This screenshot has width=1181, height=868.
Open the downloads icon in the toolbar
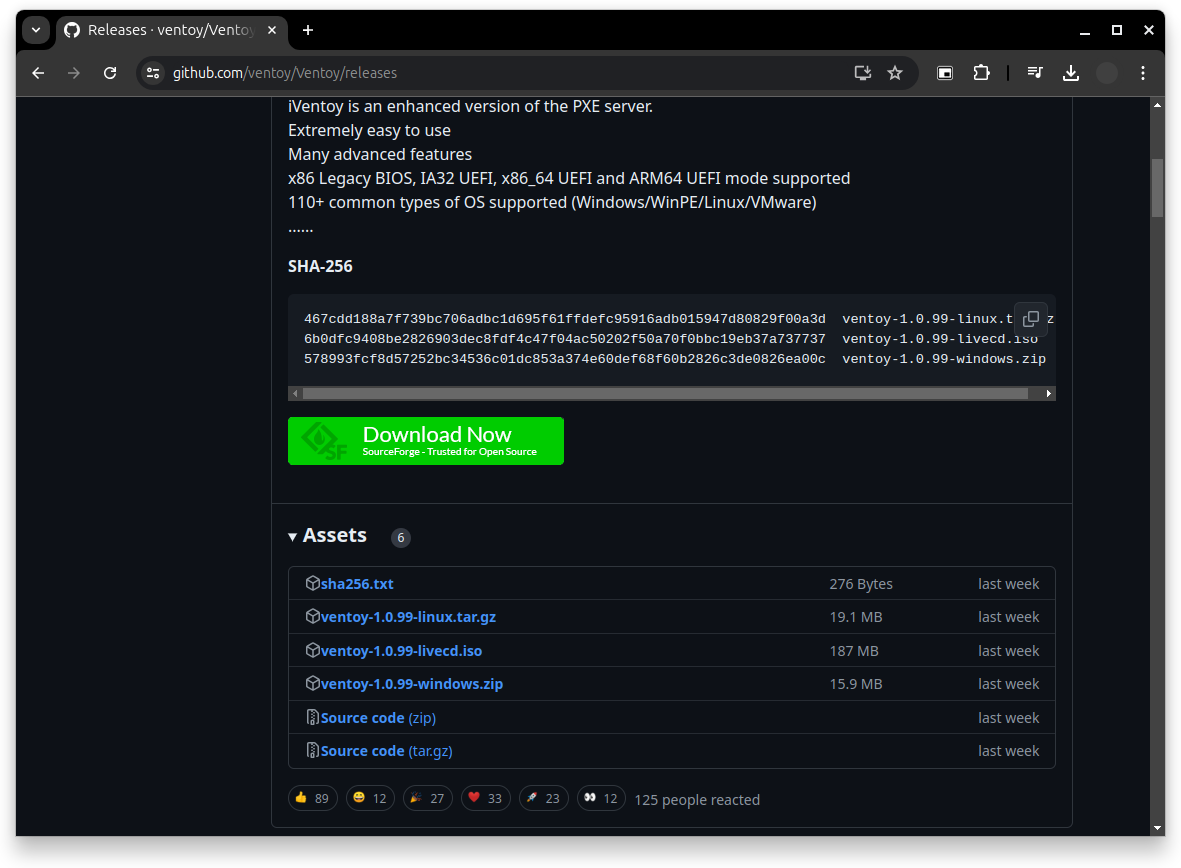click(1071, 72)
